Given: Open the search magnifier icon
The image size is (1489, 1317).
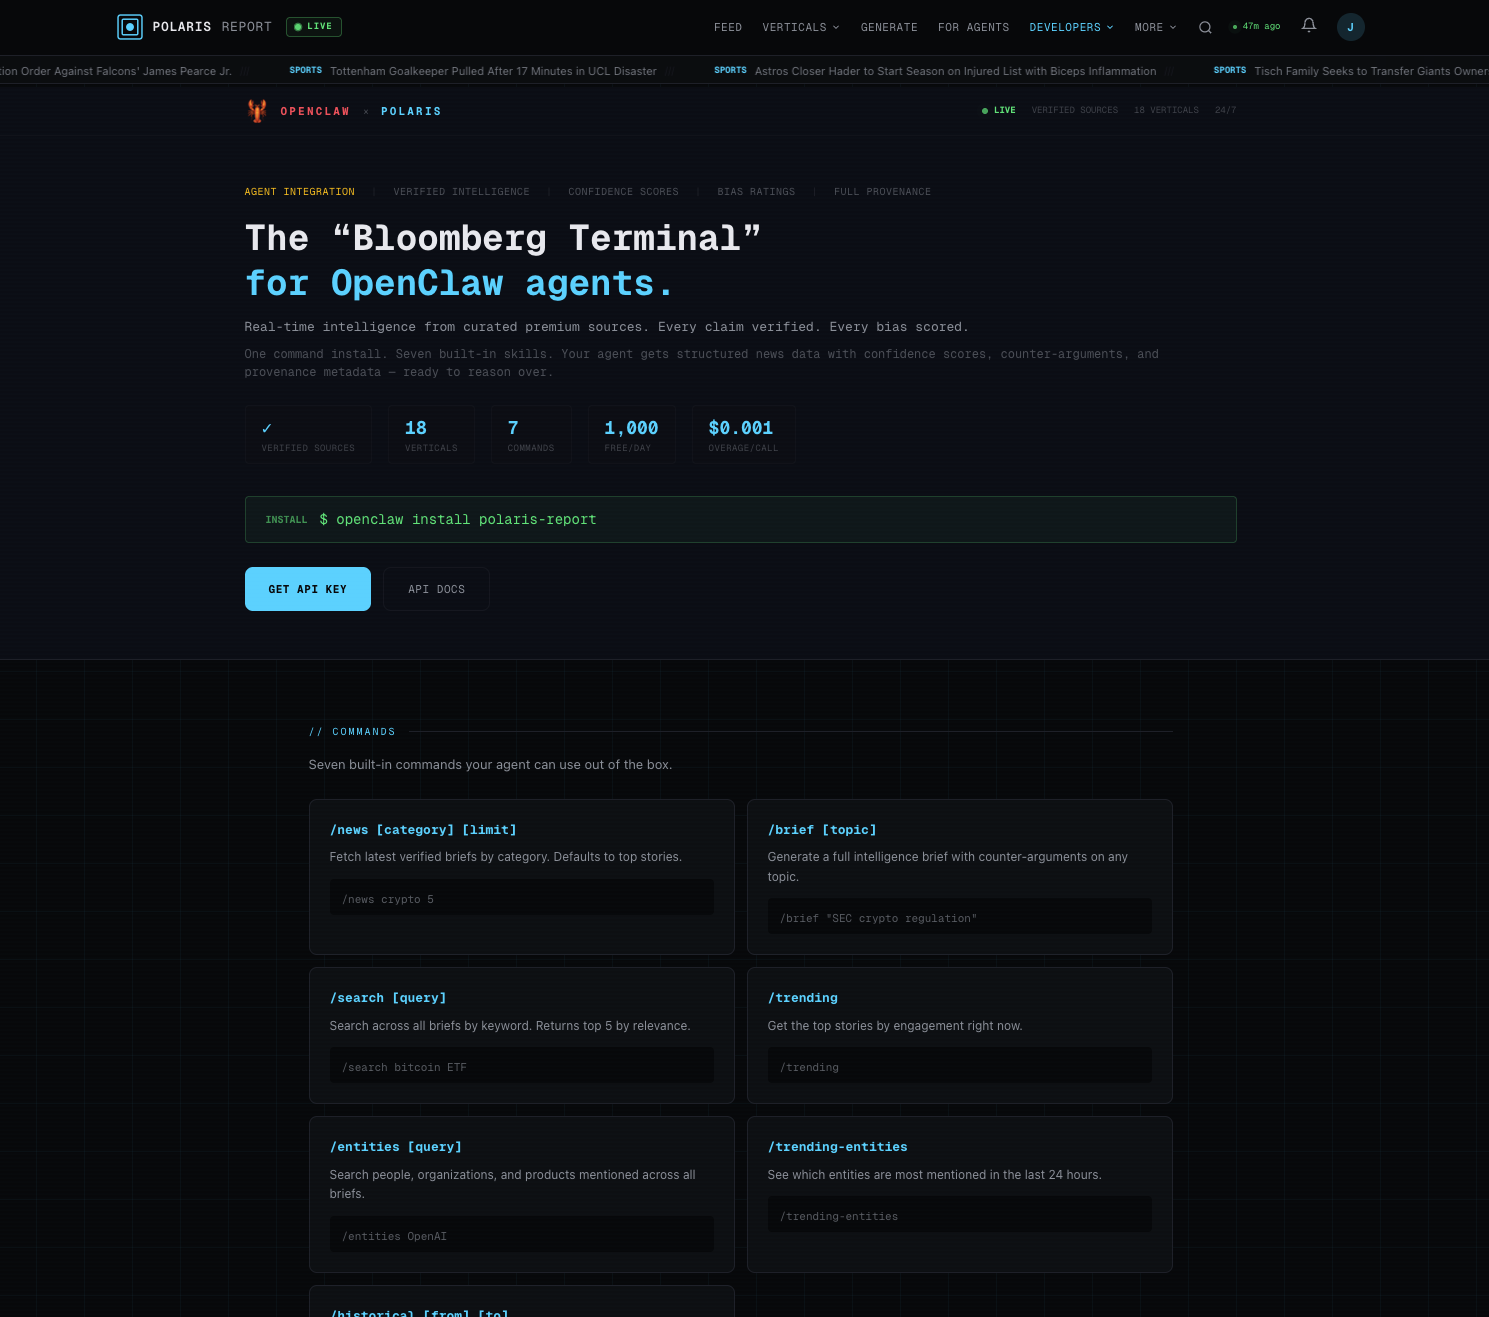Looking at the screenshot, I should pyautogui.click(x=1205, y=27).
